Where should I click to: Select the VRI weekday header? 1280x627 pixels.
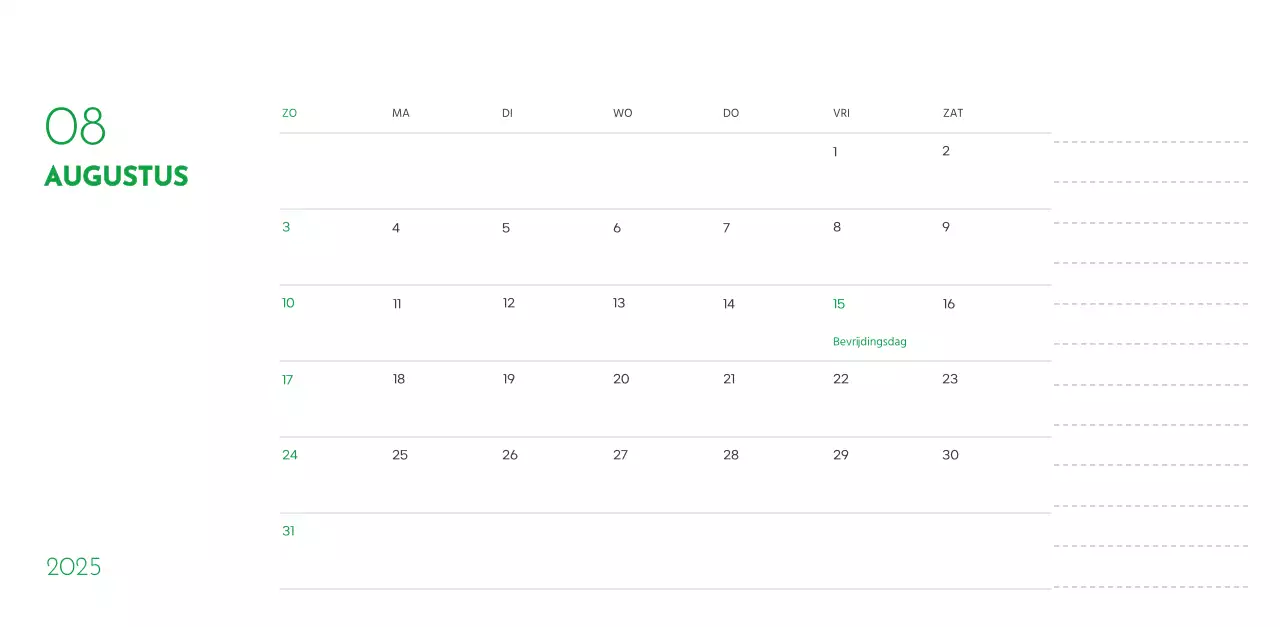[841, 113]
